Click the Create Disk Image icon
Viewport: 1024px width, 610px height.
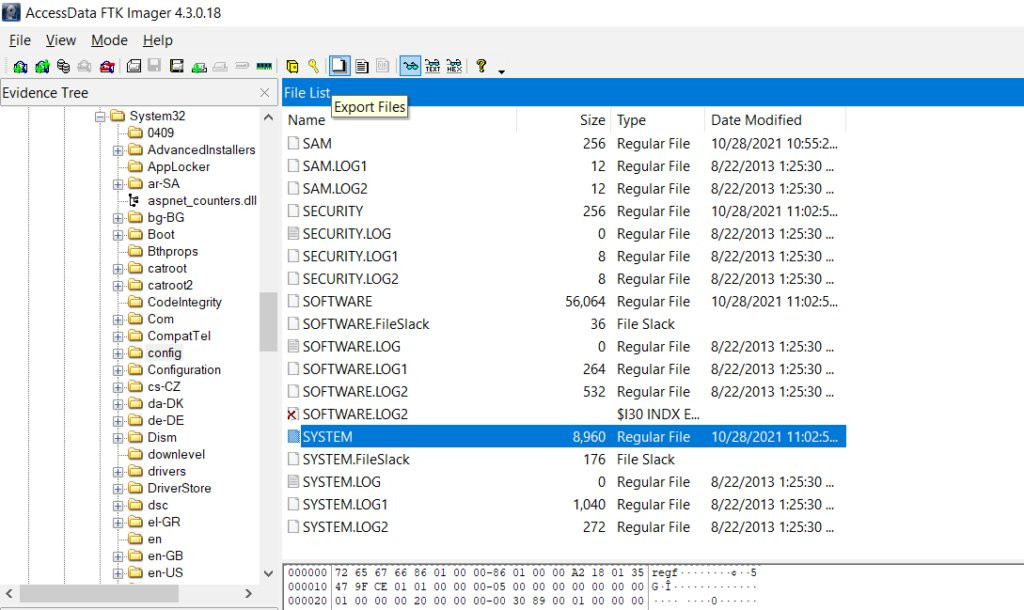pos(134,66)
